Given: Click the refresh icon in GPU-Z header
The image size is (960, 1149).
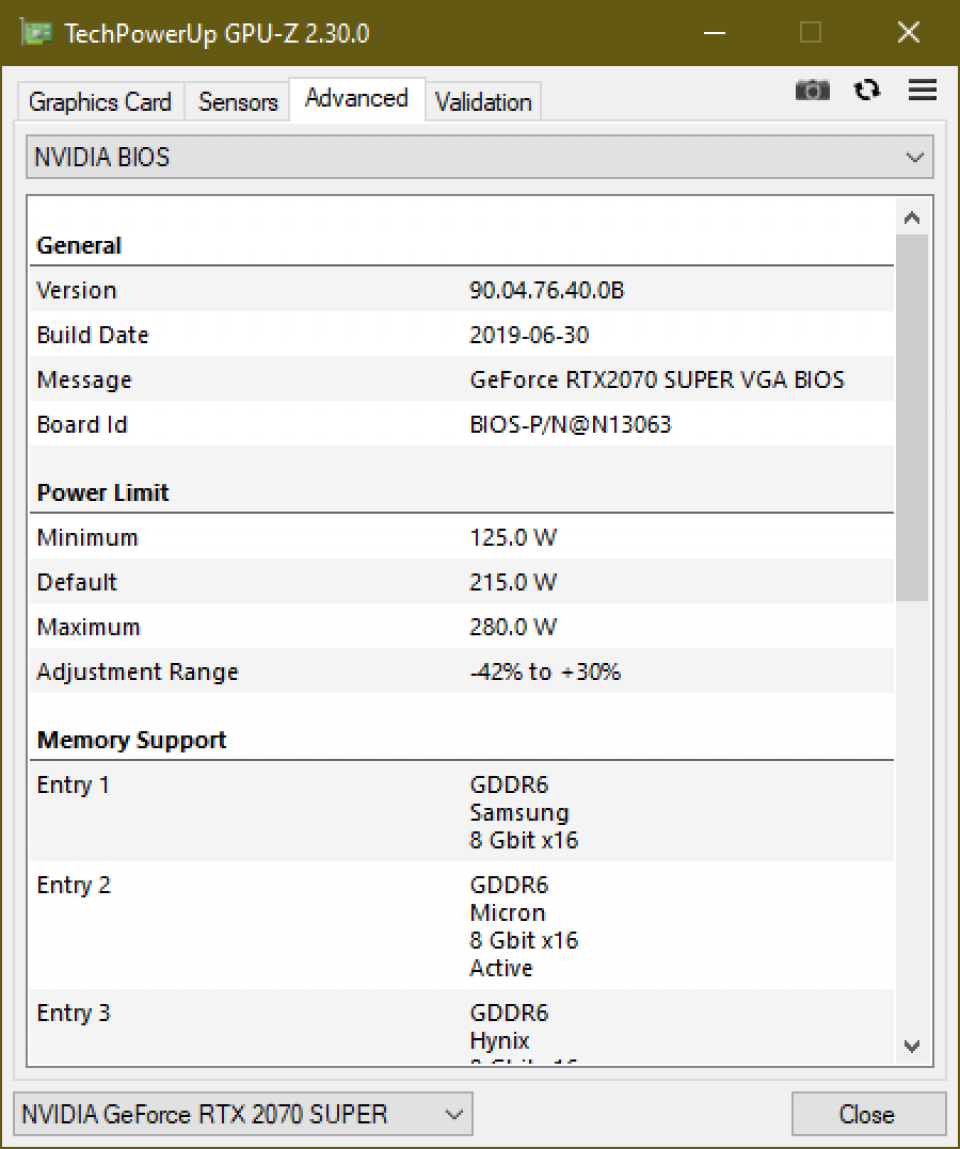Looking at the screenshot, I should 867,90.
